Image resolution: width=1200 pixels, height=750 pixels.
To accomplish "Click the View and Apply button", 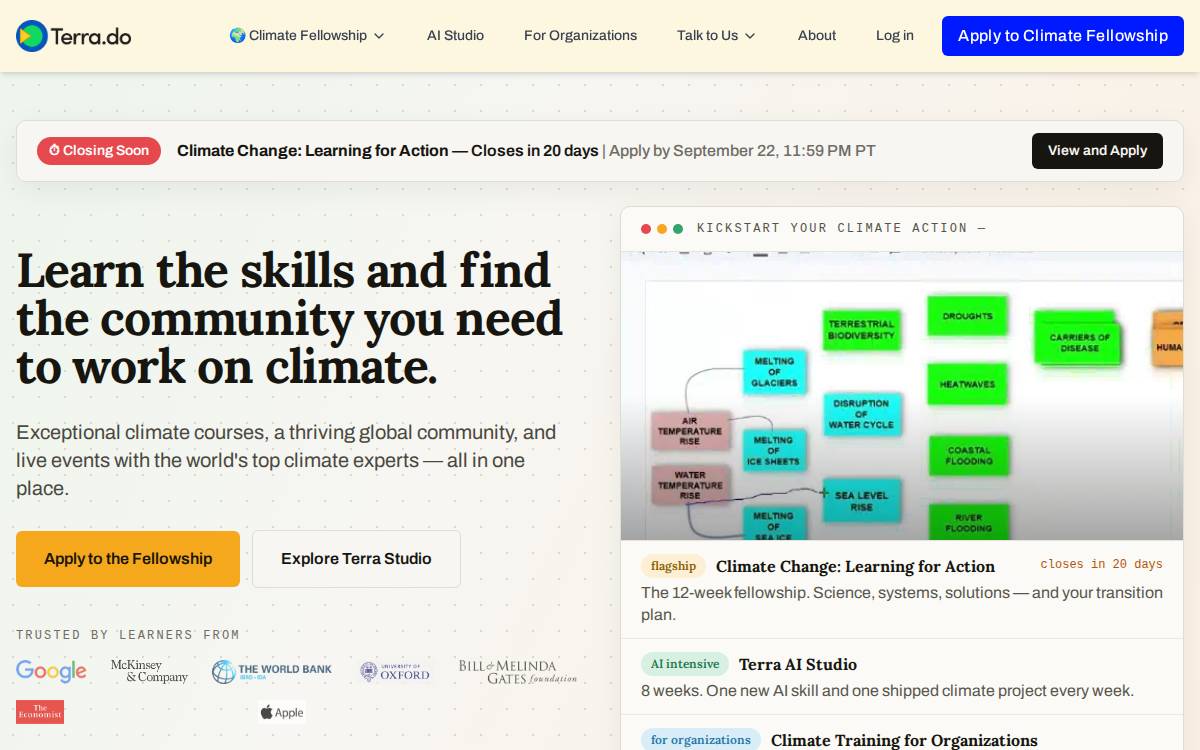I will point(1097,151).
